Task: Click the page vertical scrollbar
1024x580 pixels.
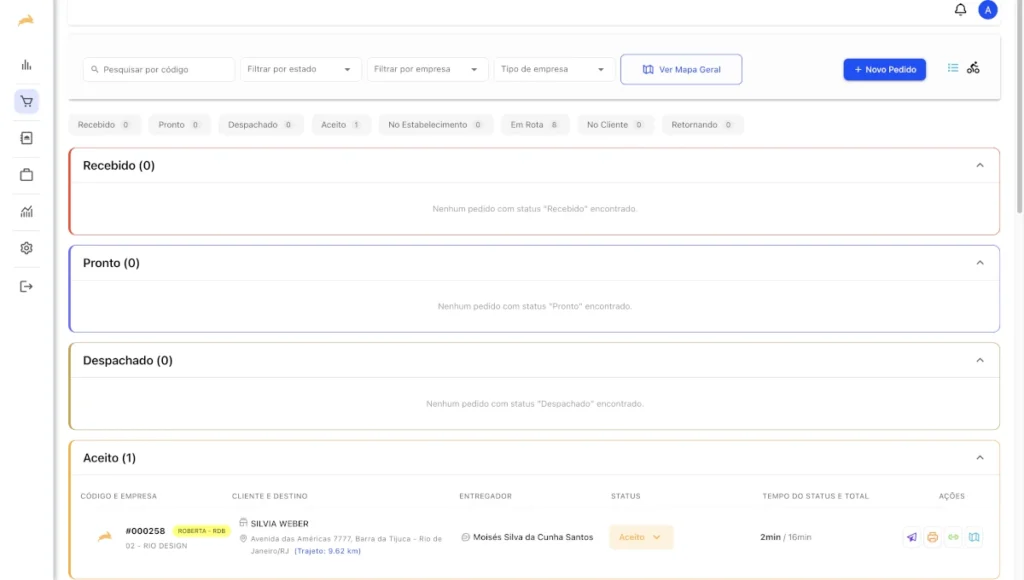Action: click(x=1019, y=108)
